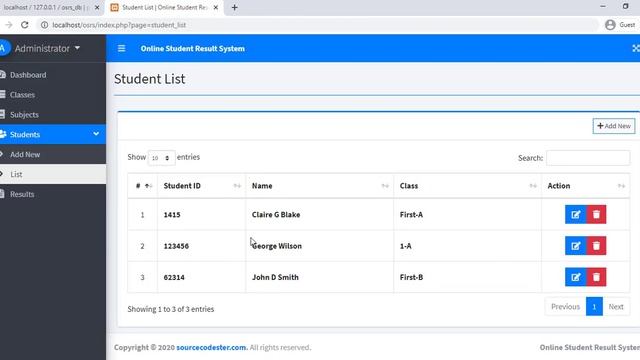Edit the George Wilson student record
The image size is (640, 360).
coord(576,246)
